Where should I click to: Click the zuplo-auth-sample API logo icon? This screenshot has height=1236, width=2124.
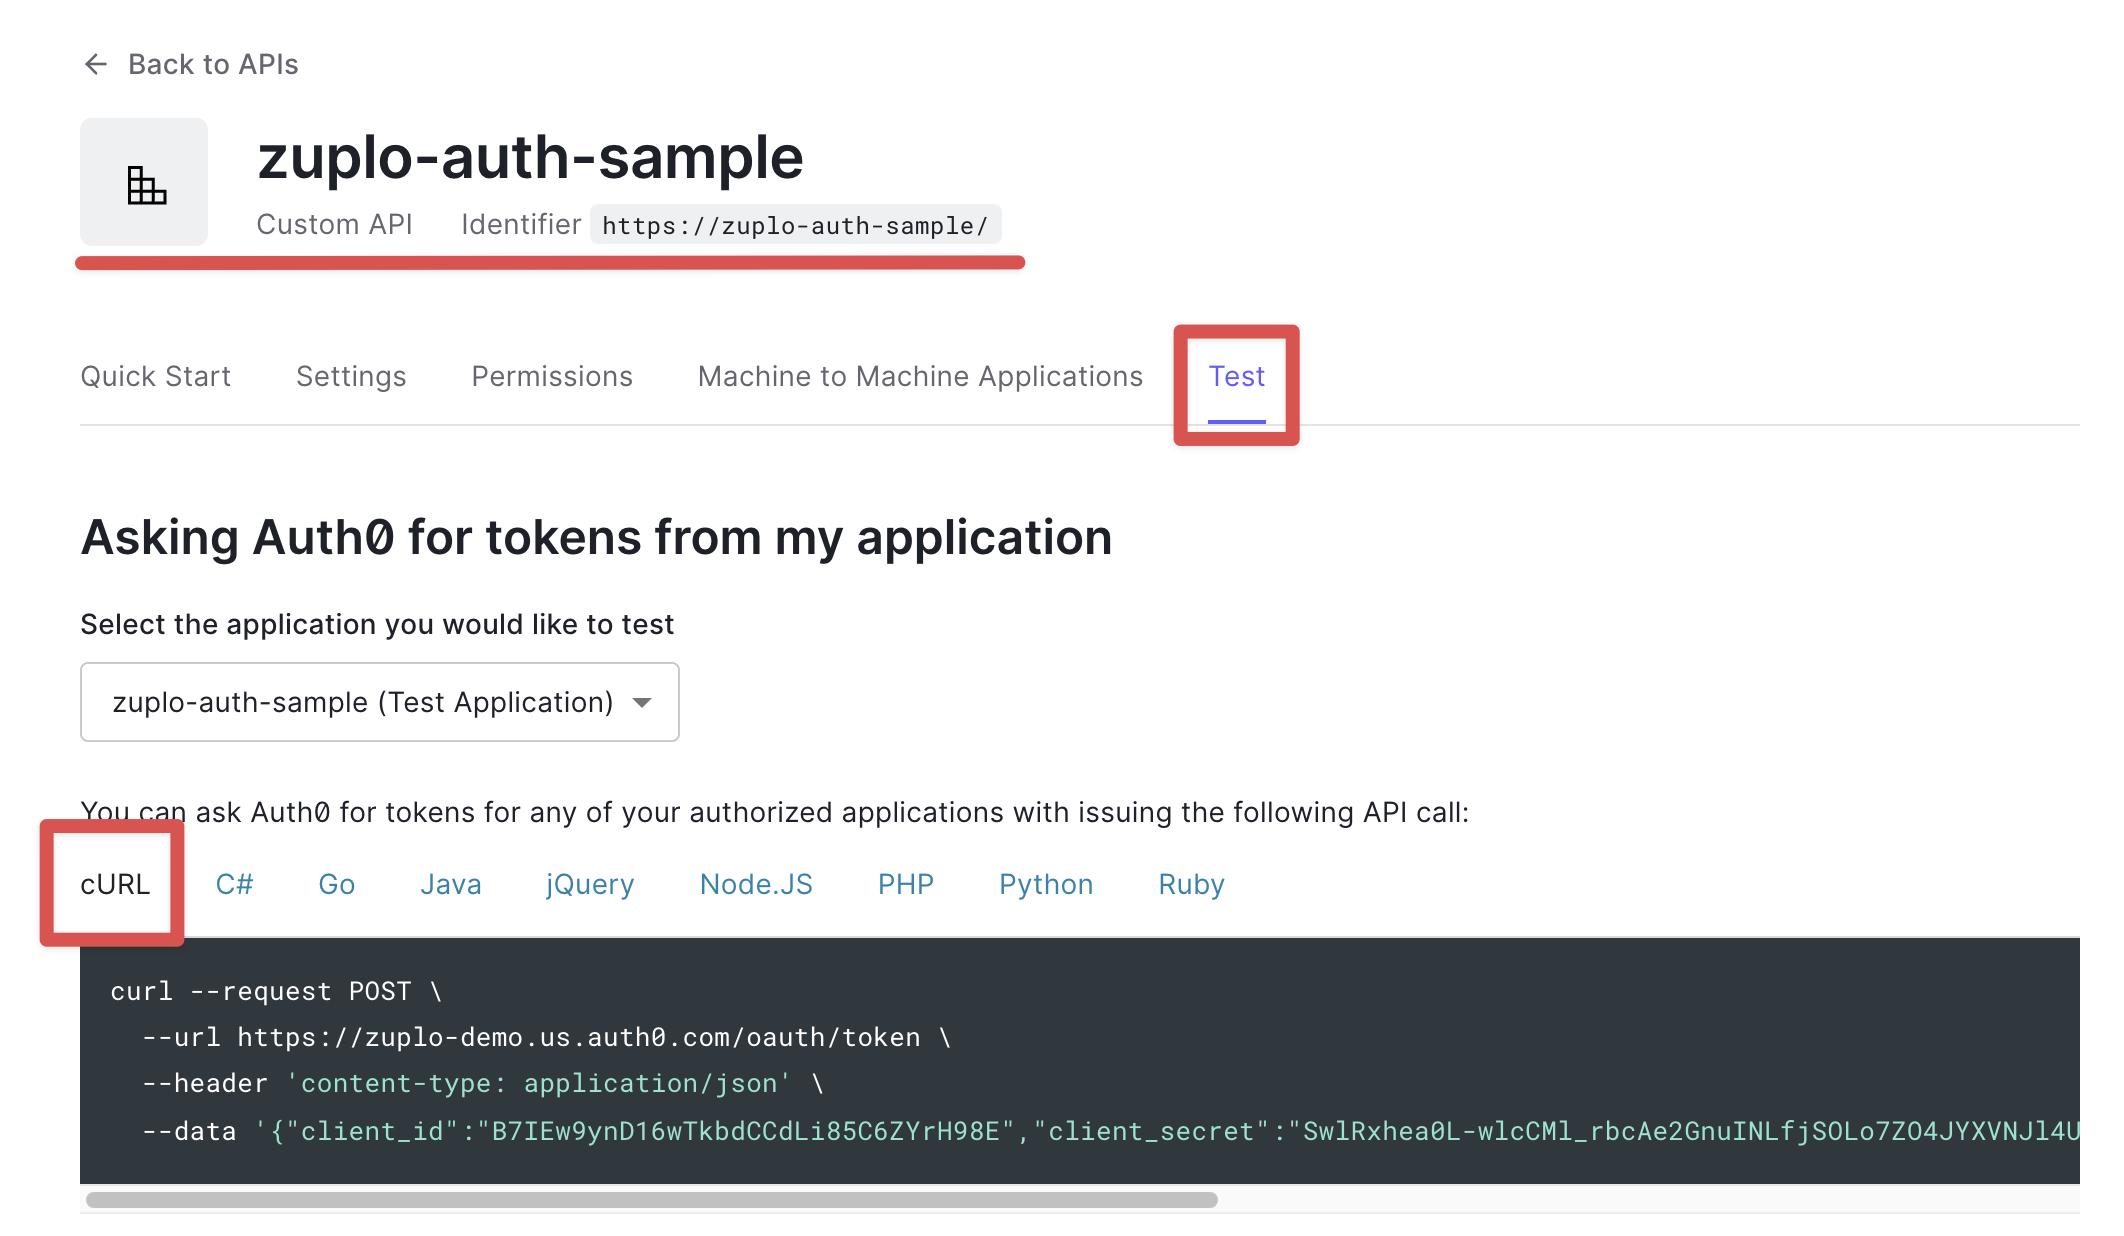[x=145, y=184]
